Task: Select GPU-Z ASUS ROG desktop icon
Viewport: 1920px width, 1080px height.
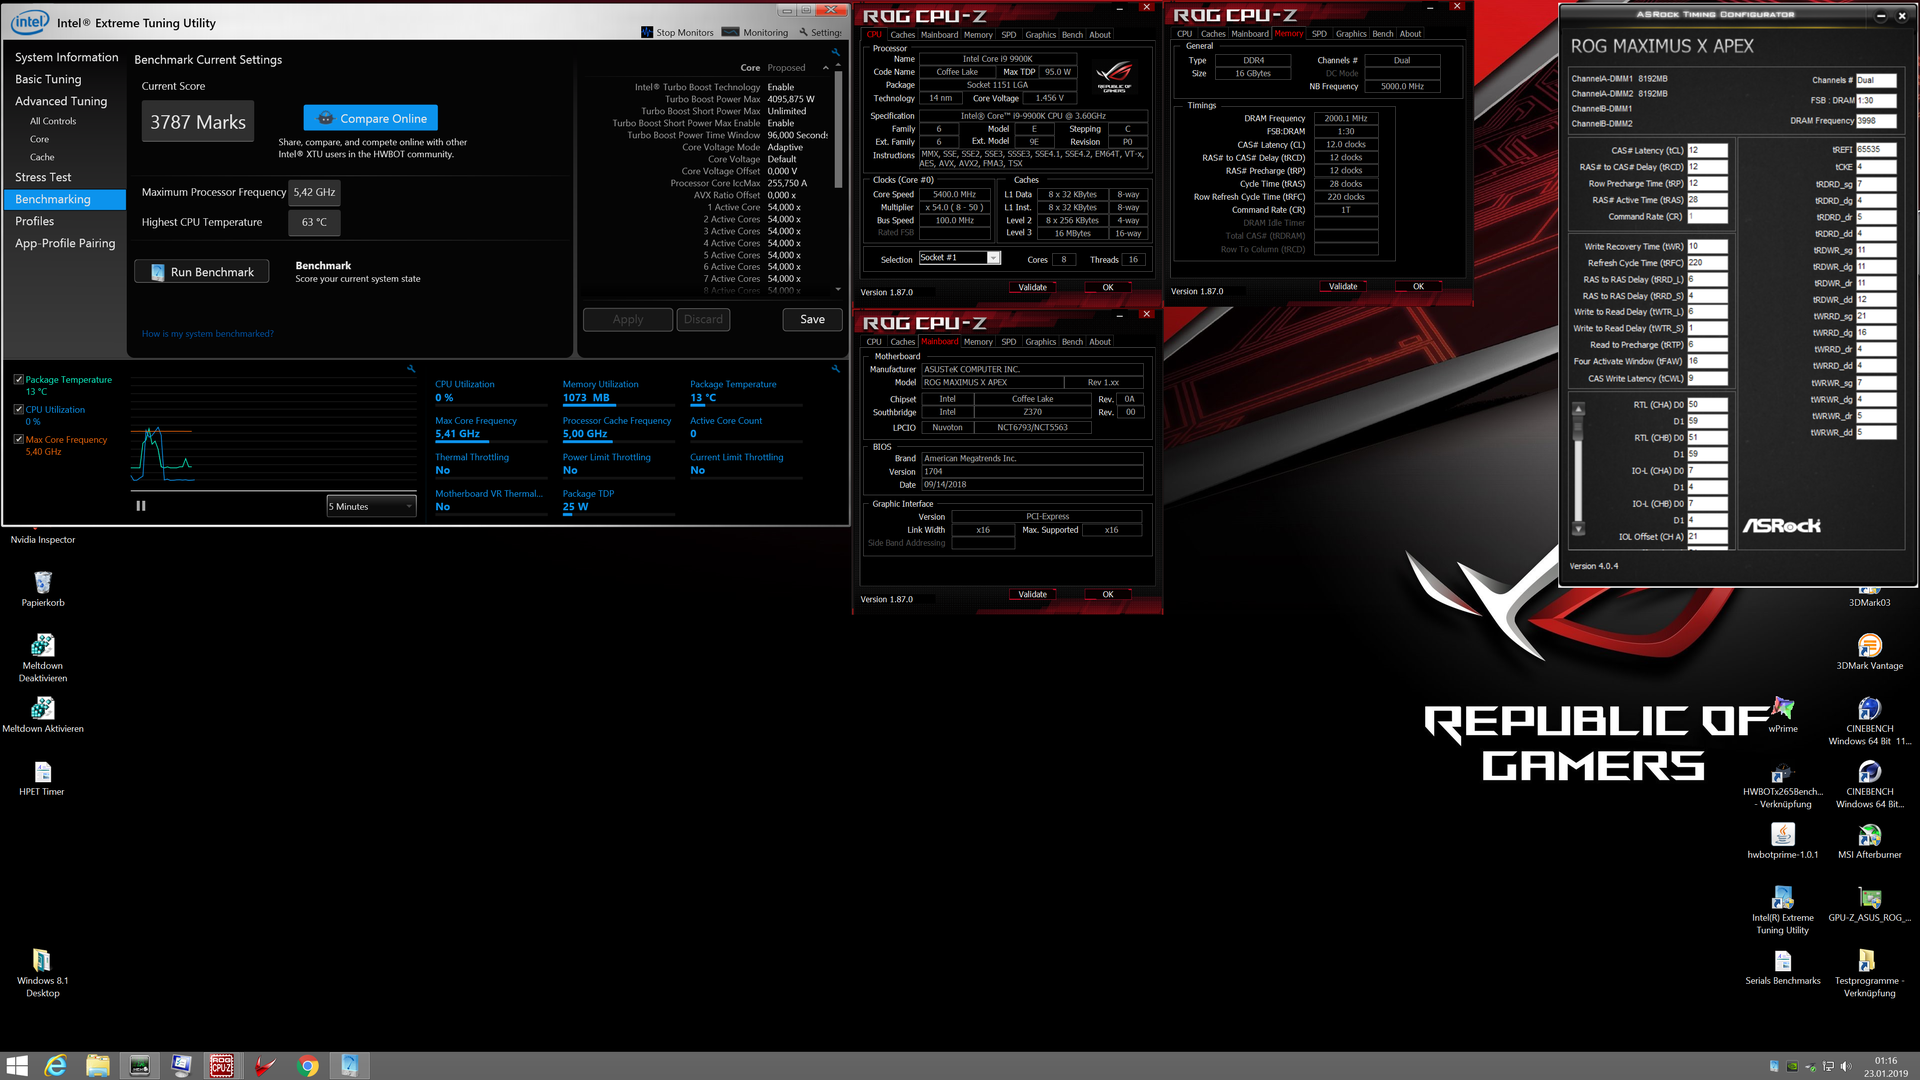Action: coord(1869,903)
